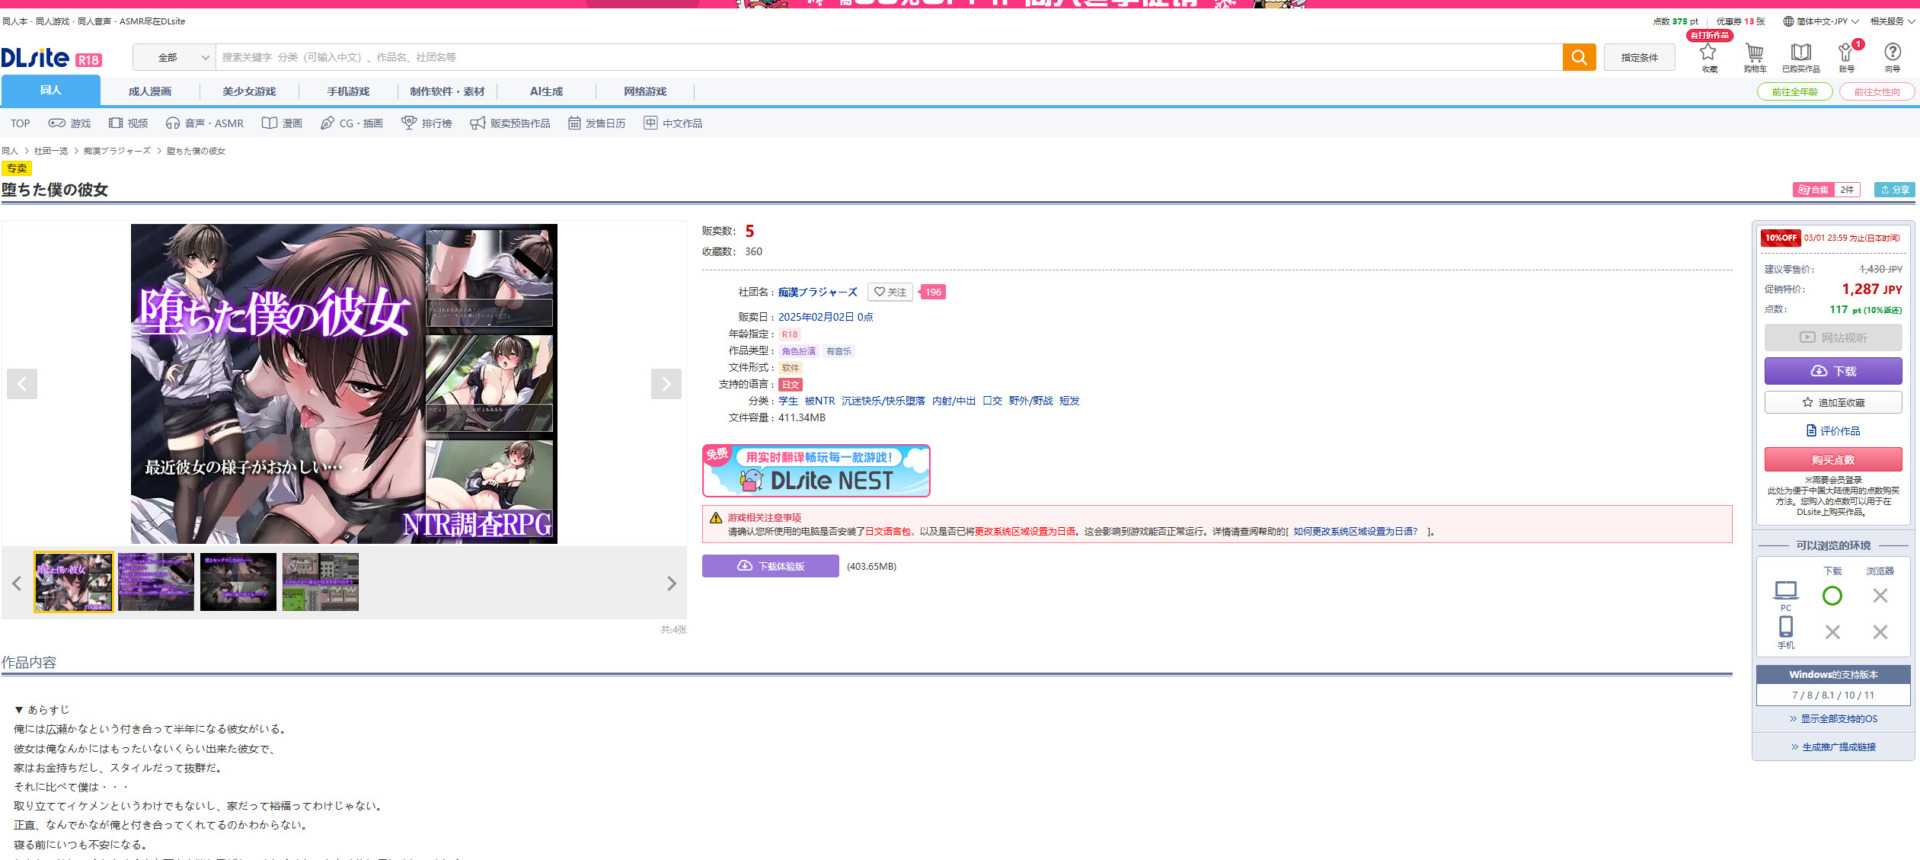Open 发售日历 release calendar icon

[597, 123]
